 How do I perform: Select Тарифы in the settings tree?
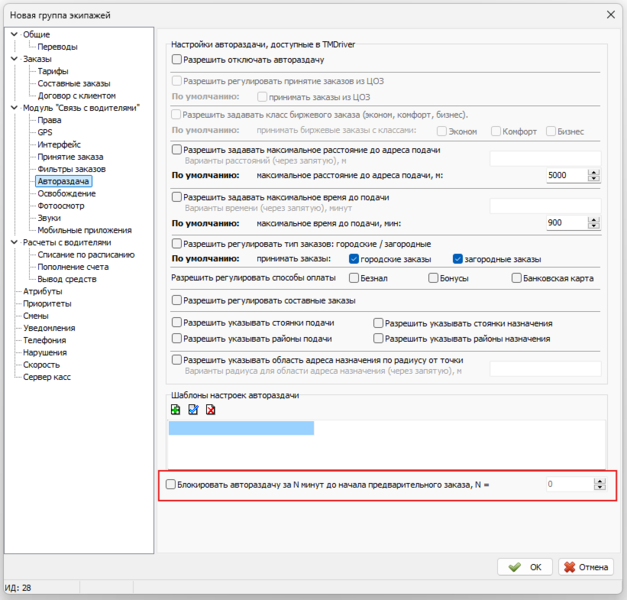click(53, 72)
